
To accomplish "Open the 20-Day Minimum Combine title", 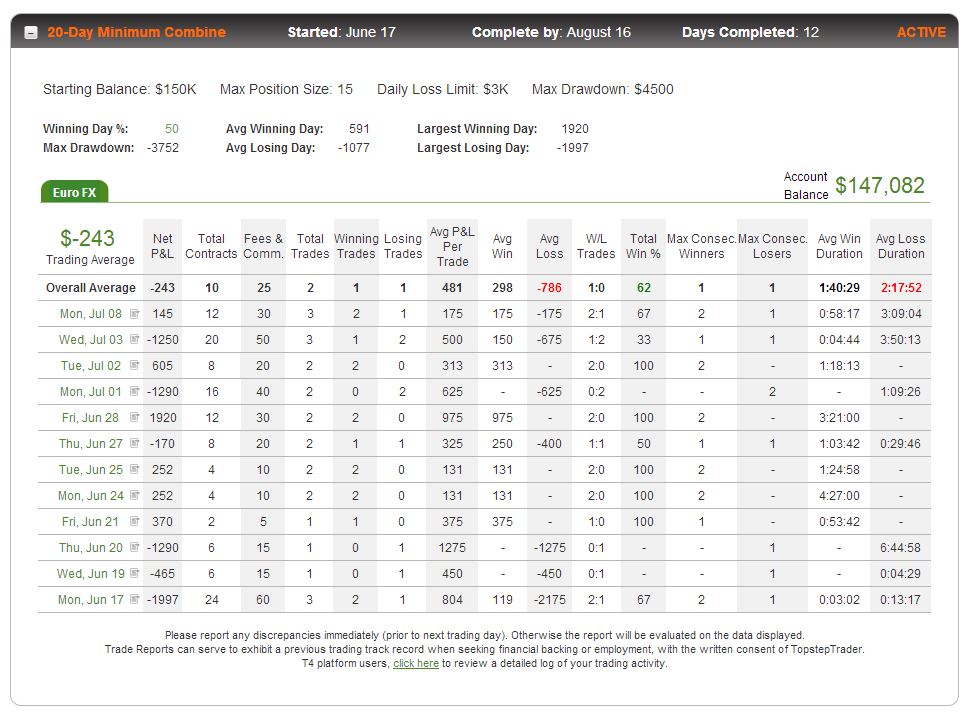I will coord(137,32).
